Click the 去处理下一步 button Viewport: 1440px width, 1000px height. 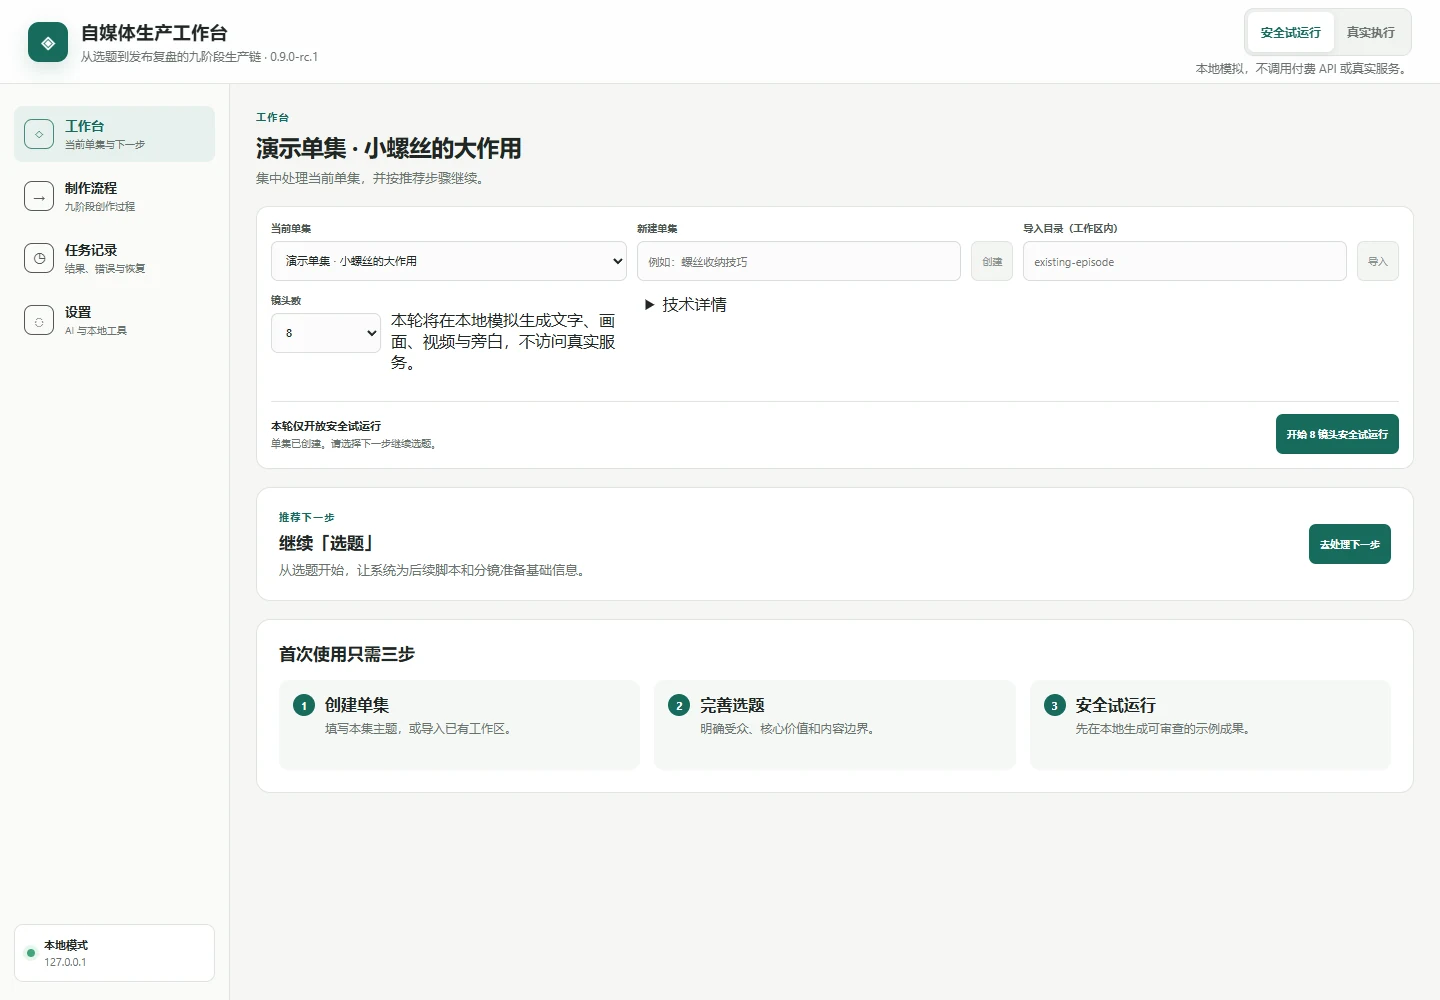(x=1349, y=544)
